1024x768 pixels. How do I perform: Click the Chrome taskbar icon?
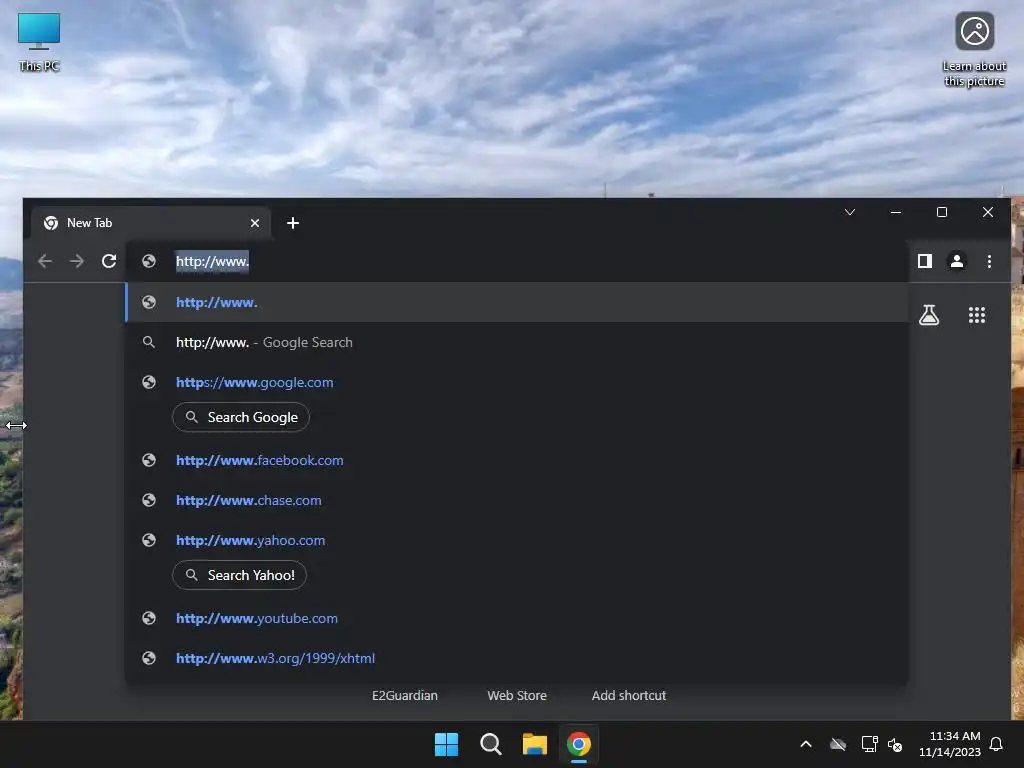pos(579,744)
